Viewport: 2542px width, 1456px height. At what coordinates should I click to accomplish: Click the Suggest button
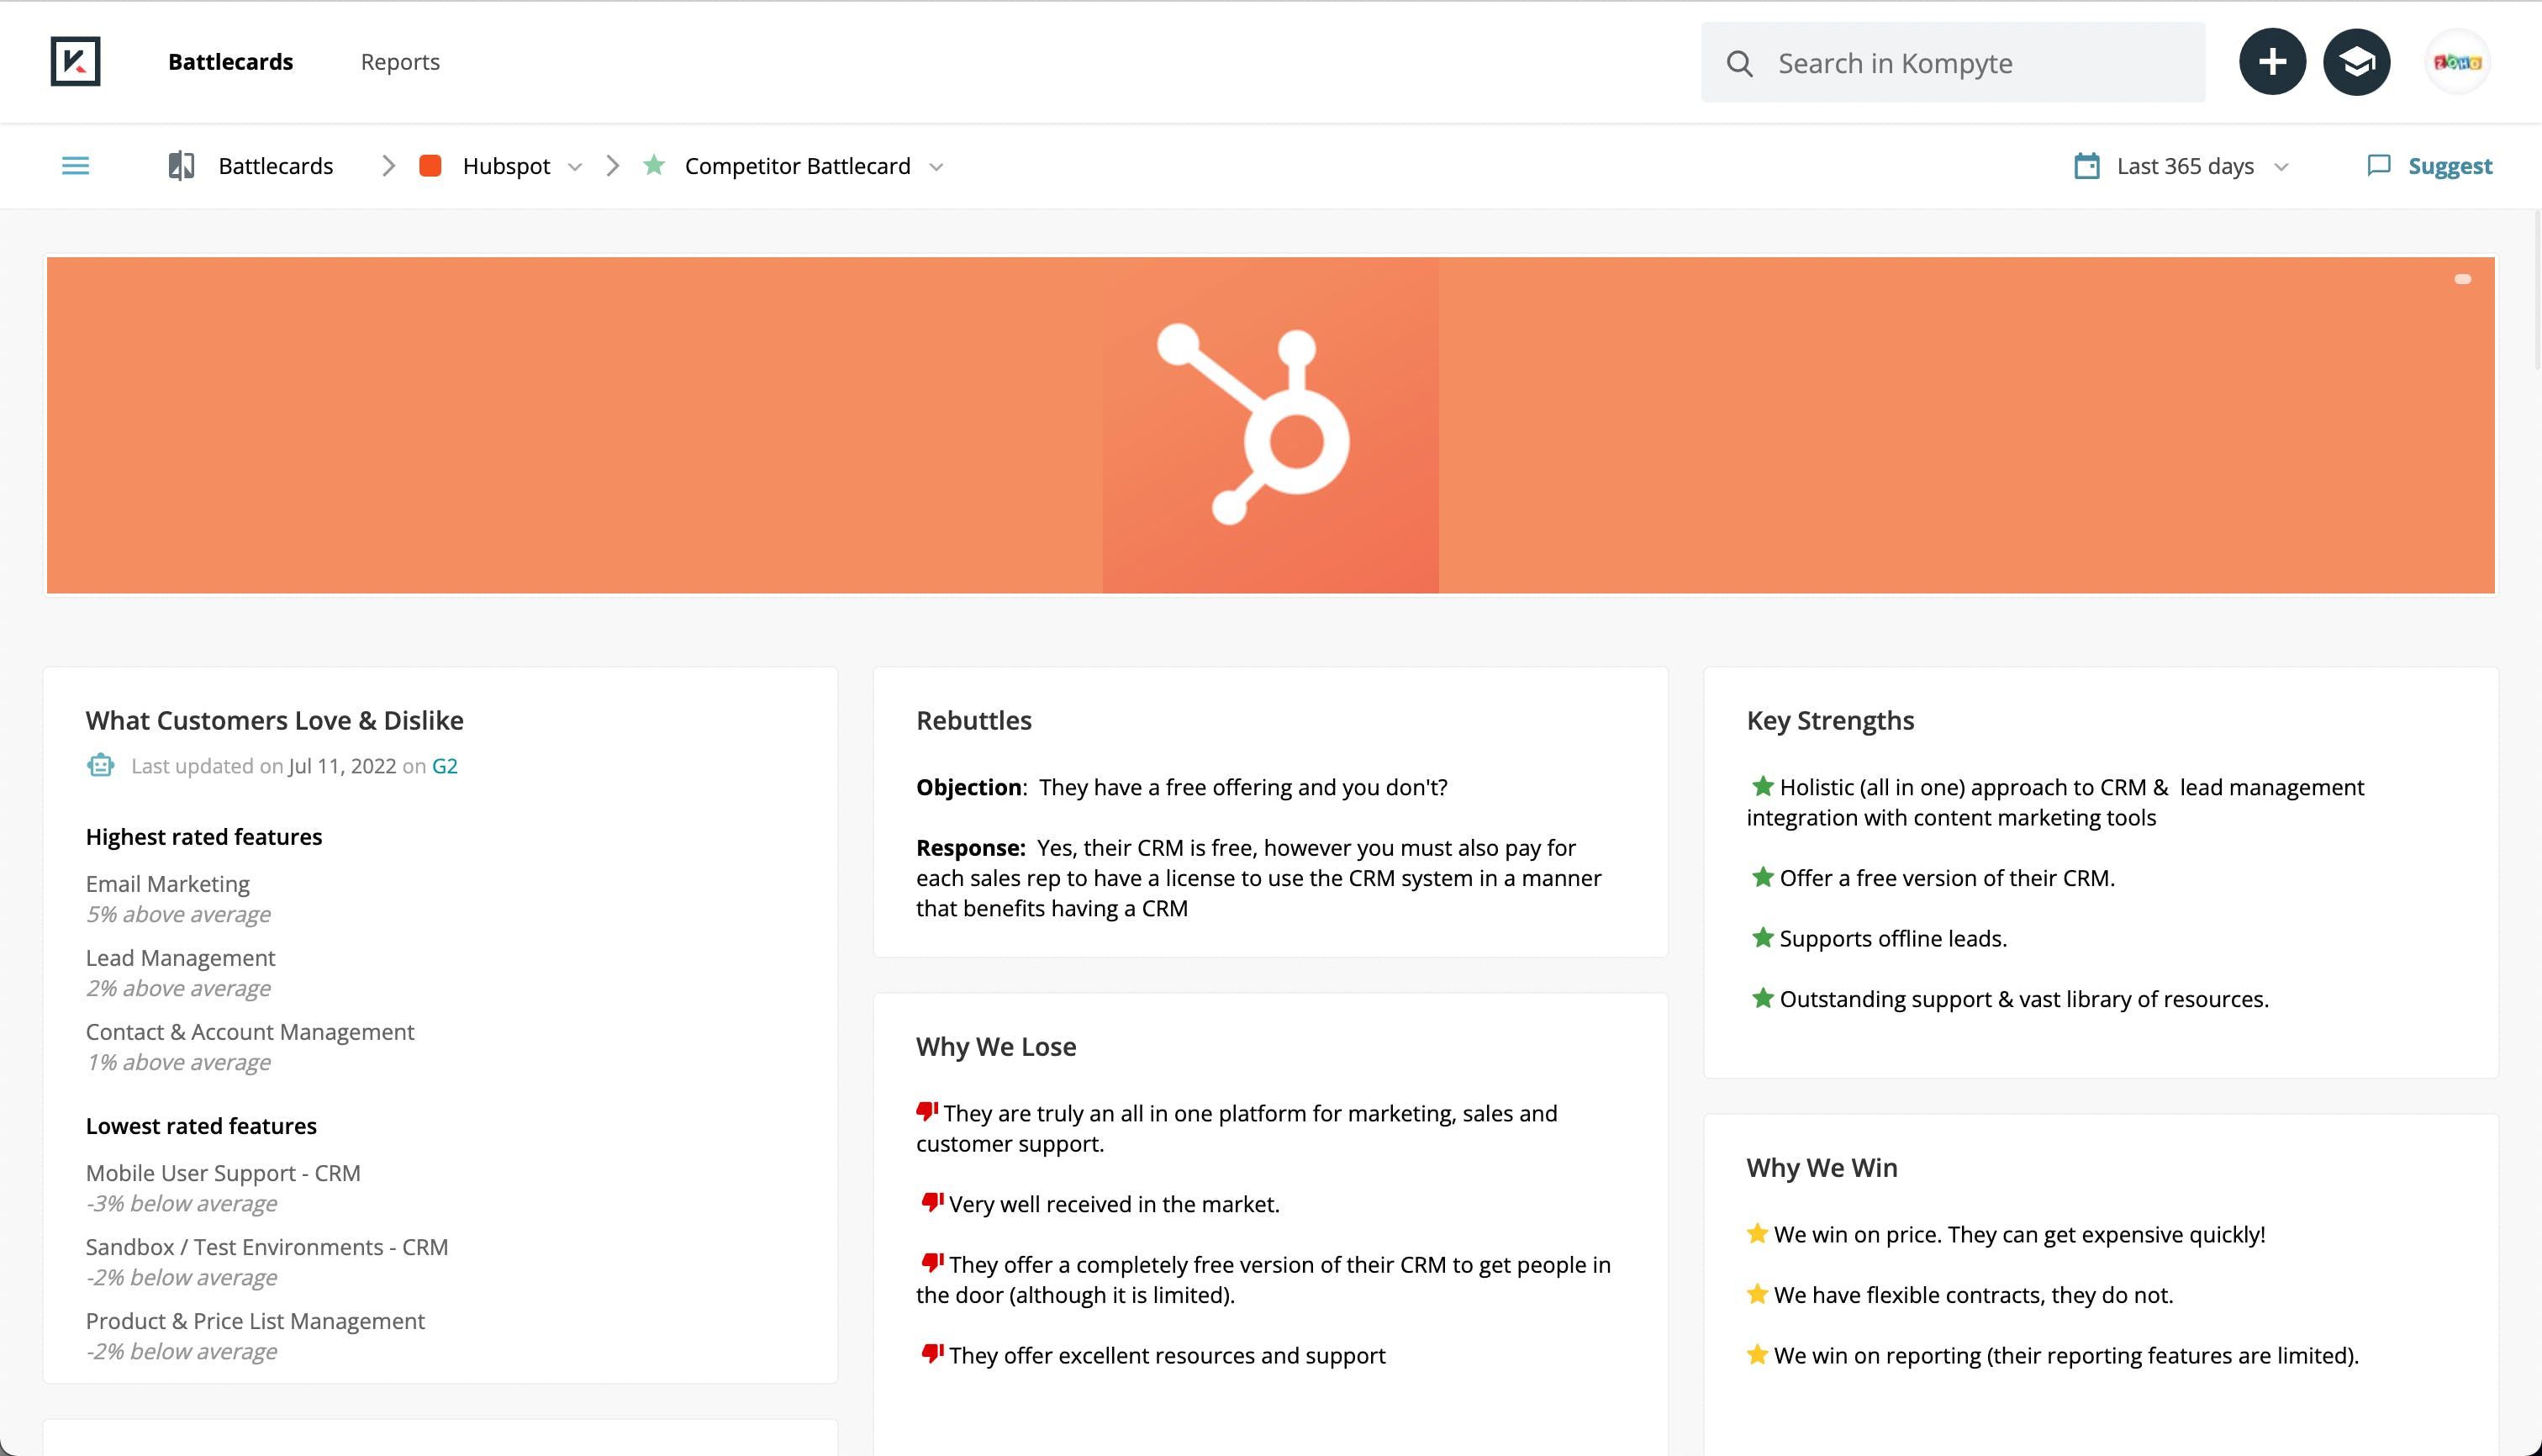(2449, 166)
